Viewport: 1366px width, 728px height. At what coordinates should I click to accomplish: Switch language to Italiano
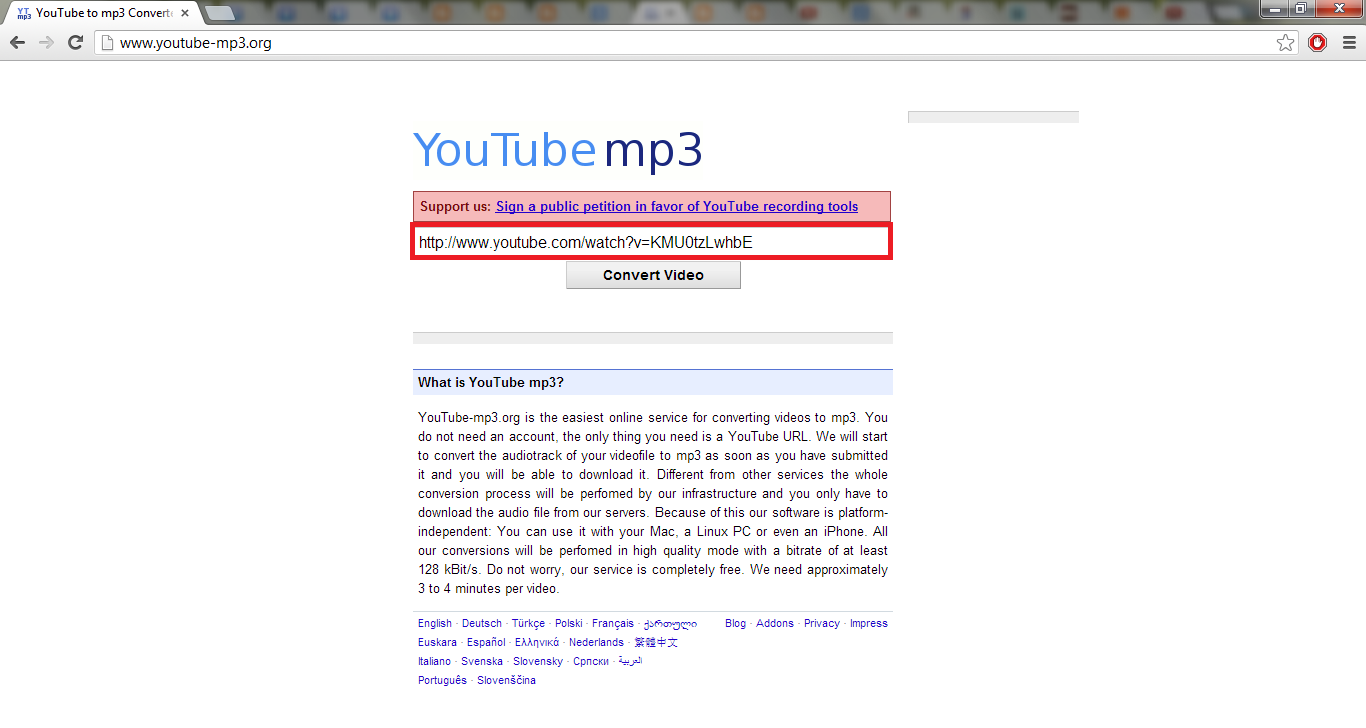[434, 662]
